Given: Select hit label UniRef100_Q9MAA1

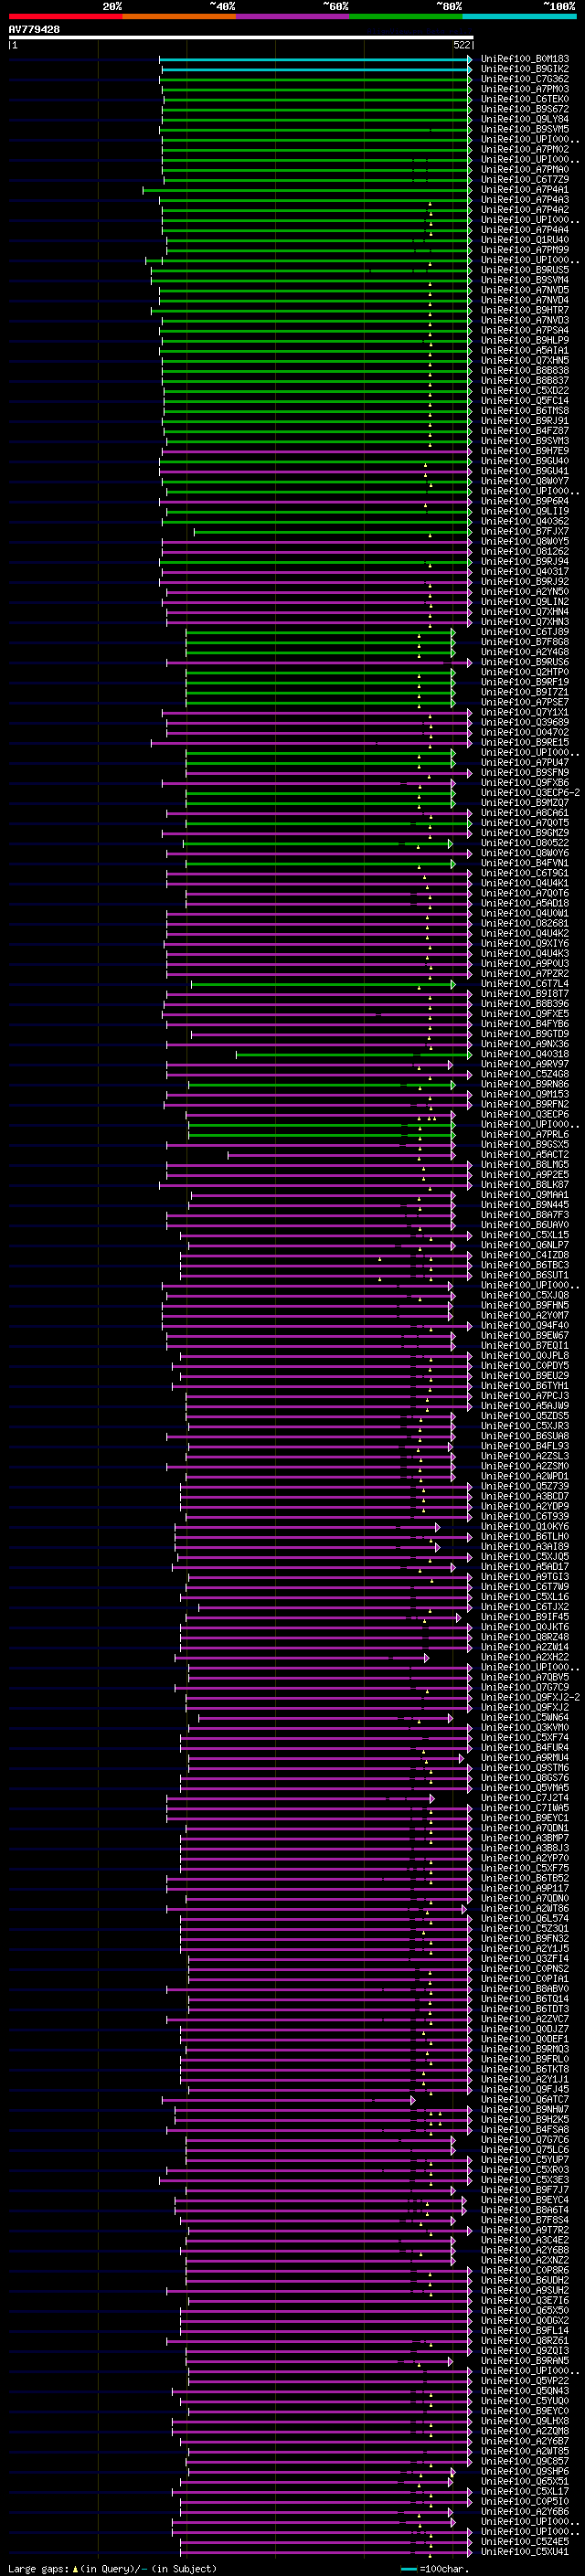Looking at the screenshot, I should 525,1195.
